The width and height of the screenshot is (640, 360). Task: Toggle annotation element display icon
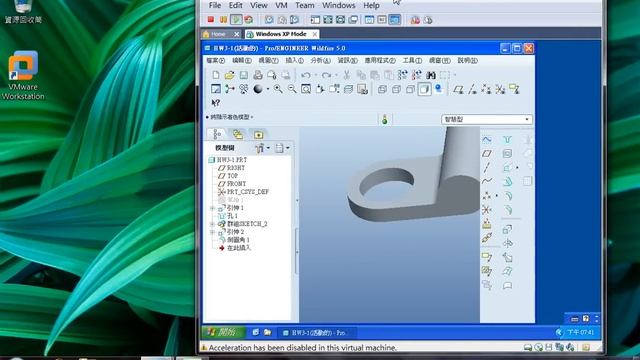(514, 89)
